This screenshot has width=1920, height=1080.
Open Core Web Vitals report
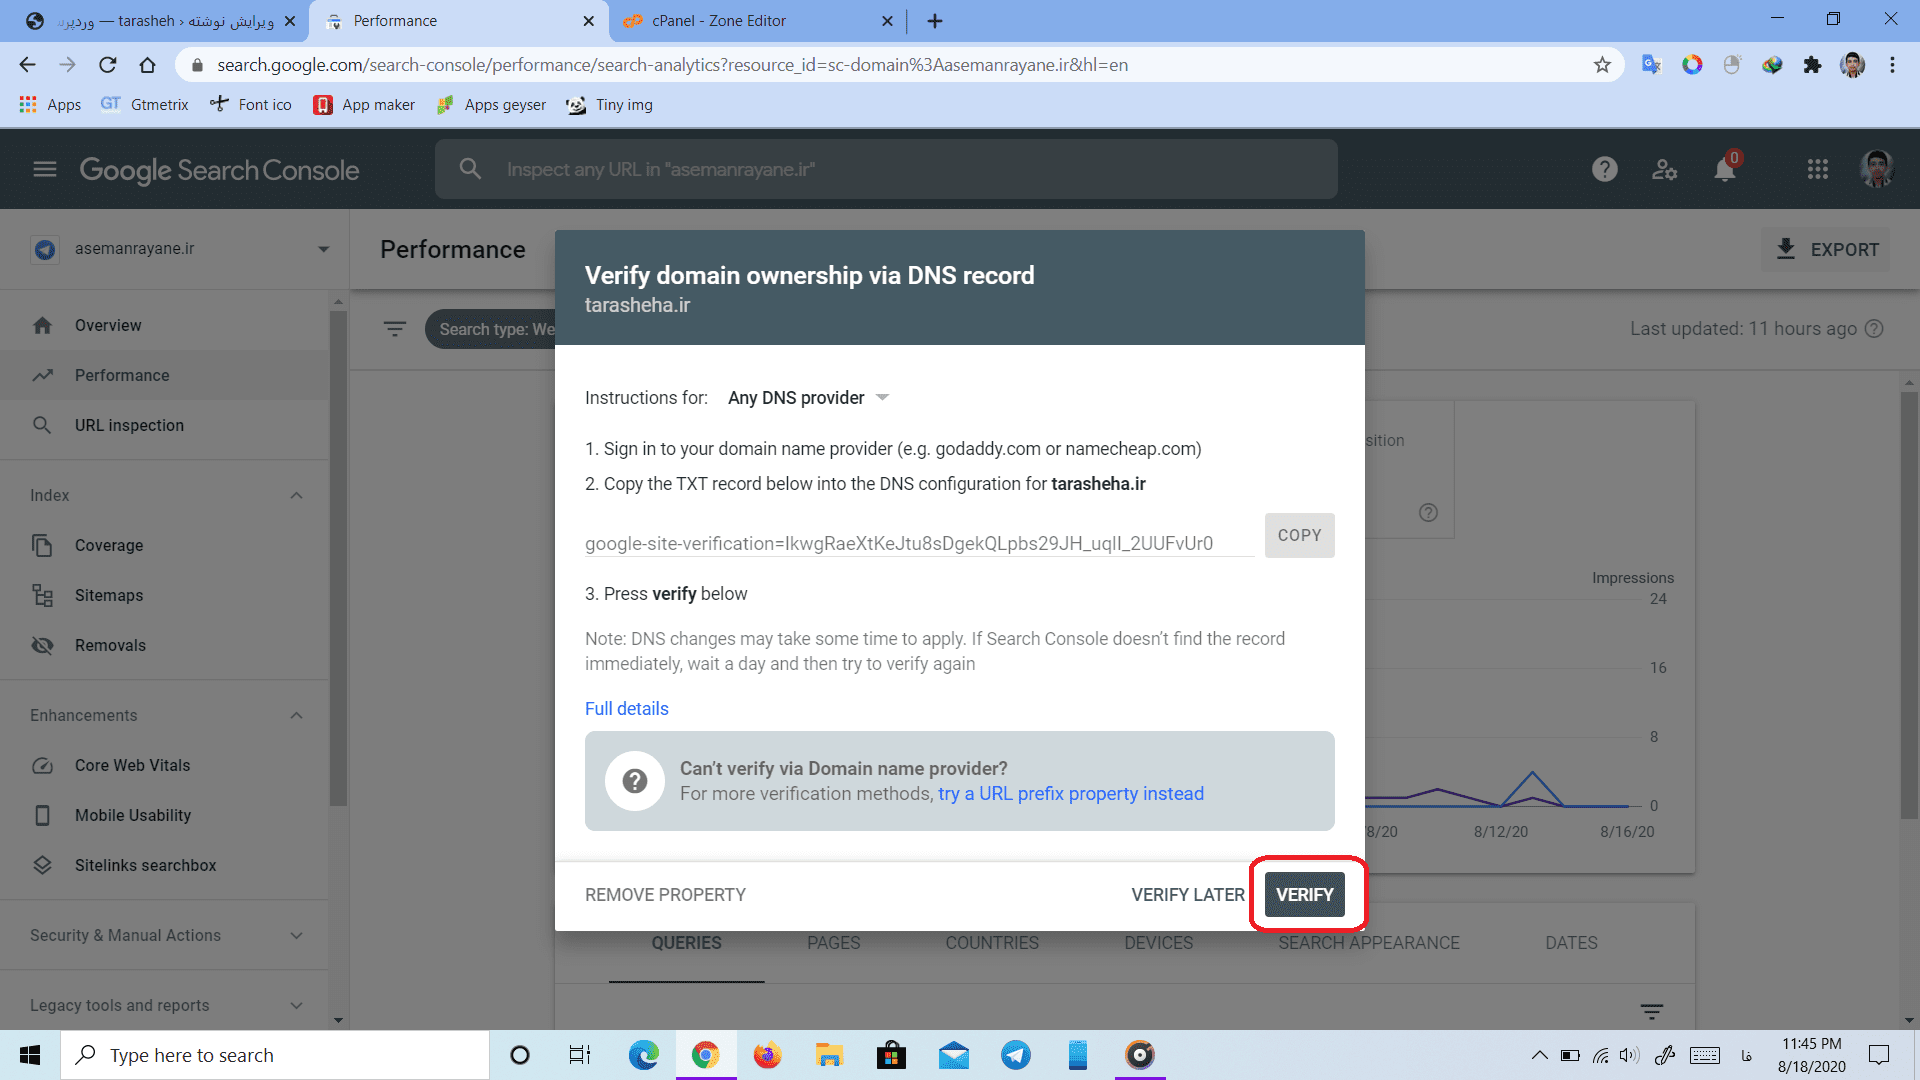(x=165, y=766)
